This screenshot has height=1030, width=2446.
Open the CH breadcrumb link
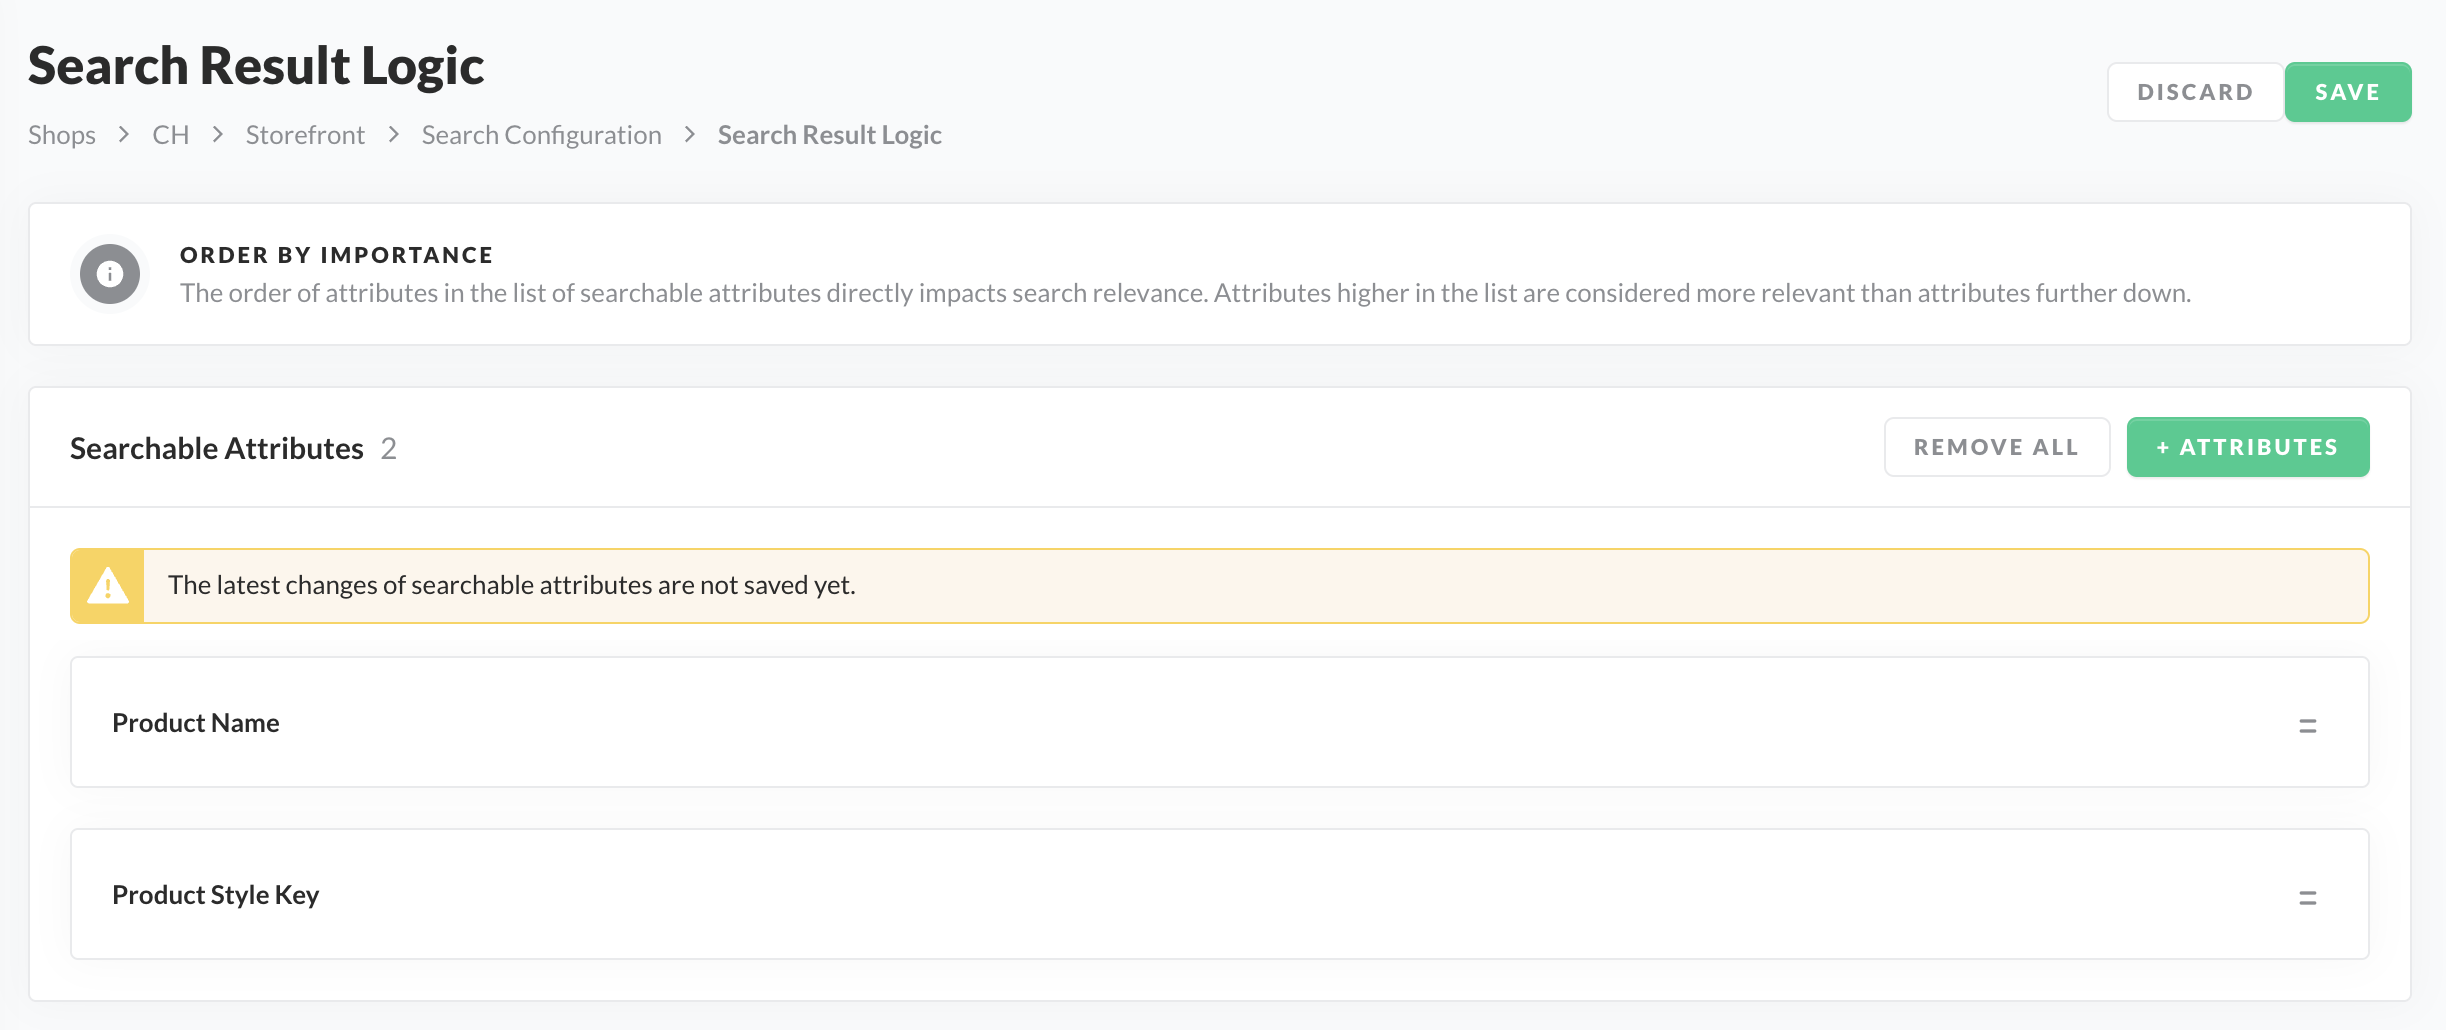(x=170, y=135)
